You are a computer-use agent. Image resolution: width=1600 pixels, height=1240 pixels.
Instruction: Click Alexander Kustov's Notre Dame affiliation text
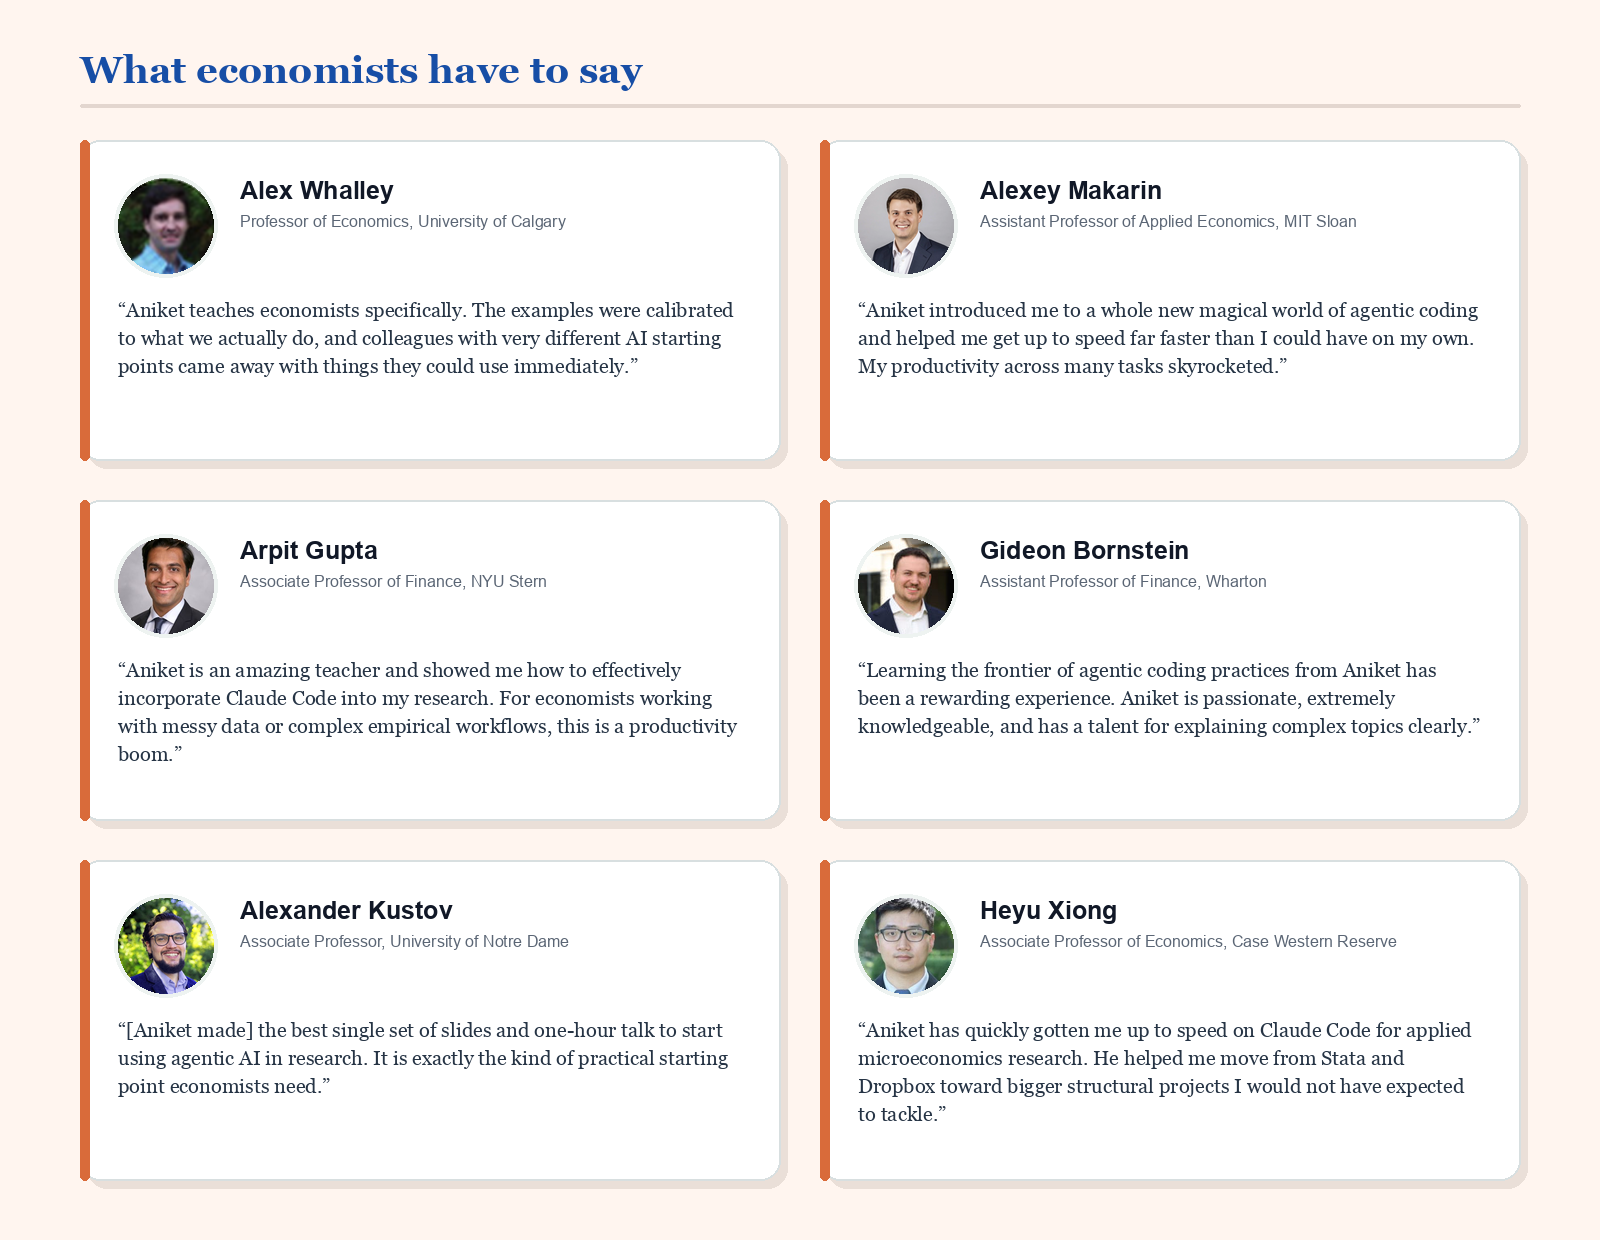tap(404, 941)
